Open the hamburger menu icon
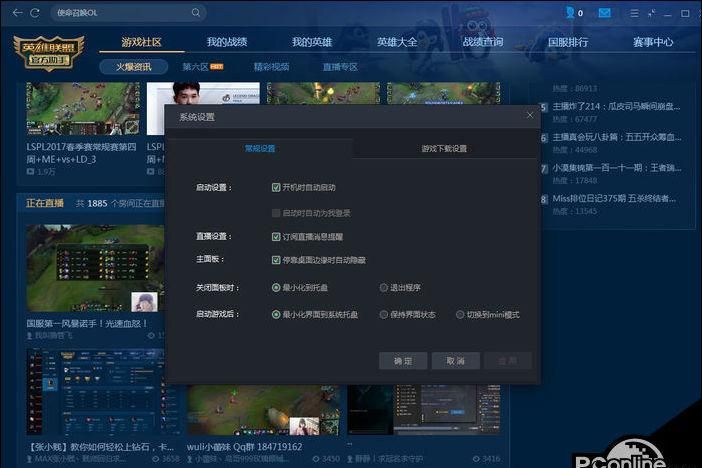Viewport: 702px width, 468px height. [634, 13]
